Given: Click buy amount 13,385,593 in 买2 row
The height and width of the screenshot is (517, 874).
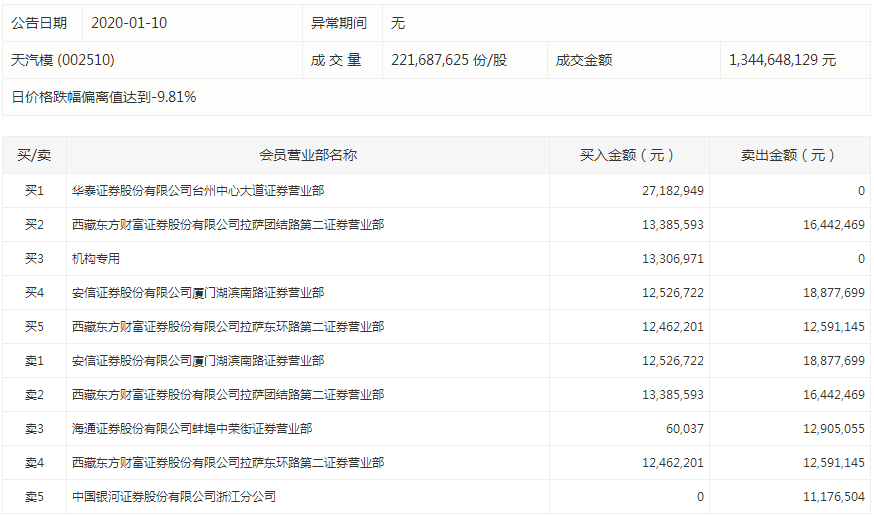Looking at the screenshot, I should (x=673, y=225).
